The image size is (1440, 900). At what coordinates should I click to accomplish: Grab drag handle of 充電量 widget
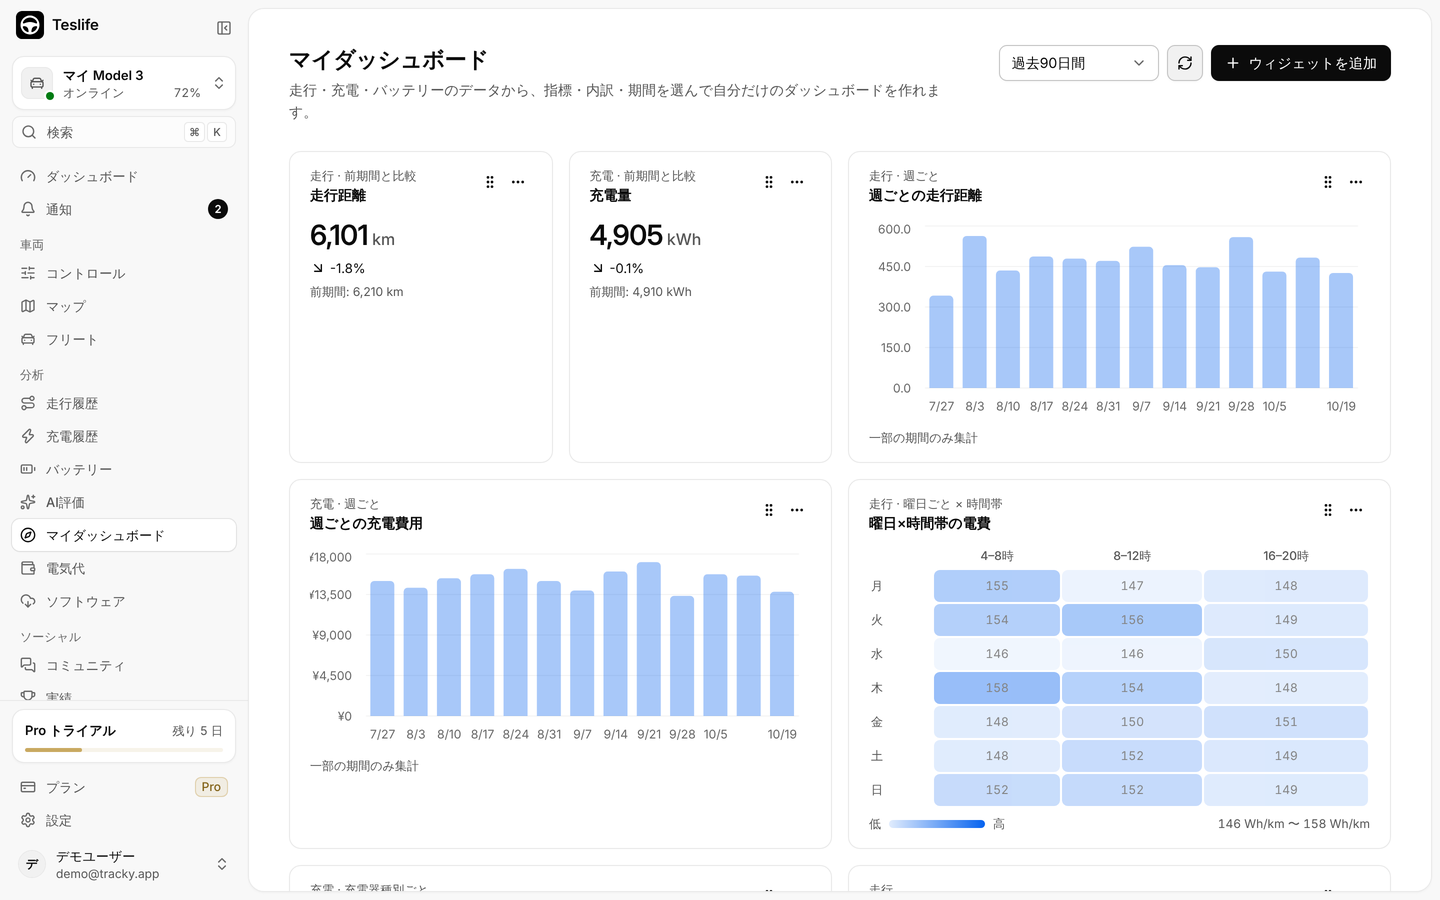point(769,182)
